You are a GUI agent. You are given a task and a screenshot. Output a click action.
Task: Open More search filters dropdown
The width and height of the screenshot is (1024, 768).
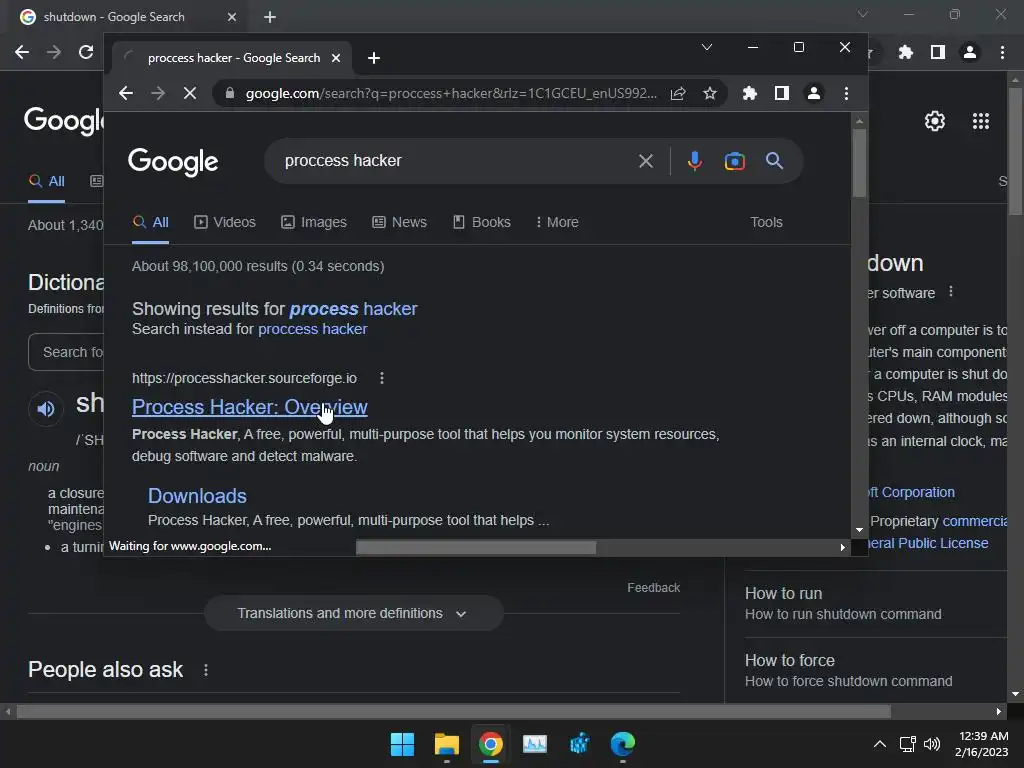tap(557, 222)
